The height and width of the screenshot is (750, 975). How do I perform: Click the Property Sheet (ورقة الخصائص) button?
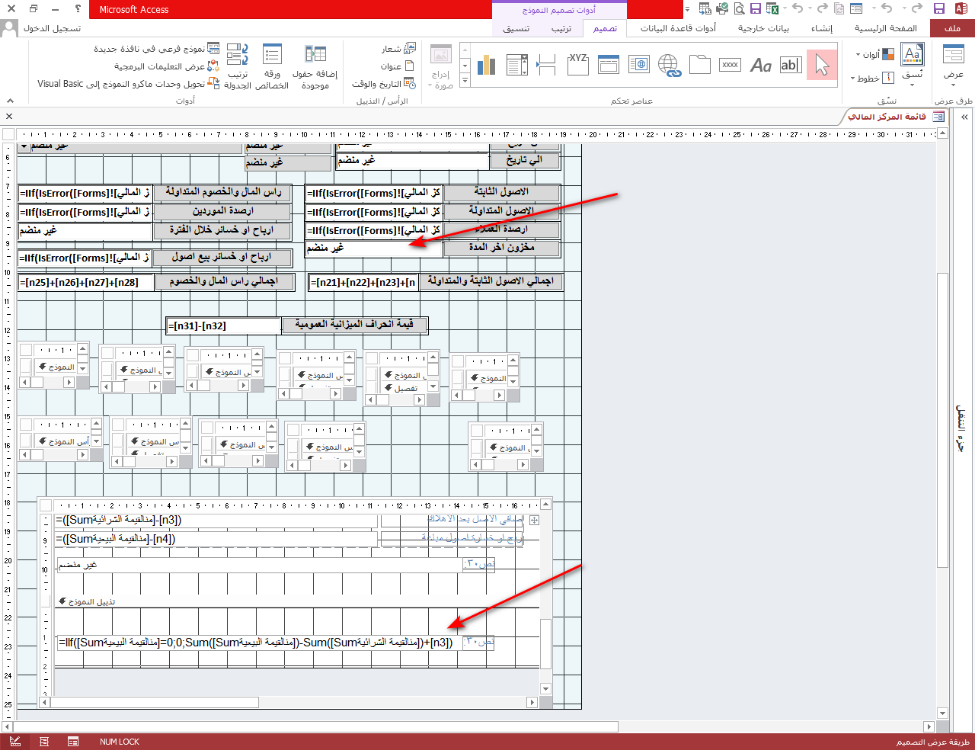pyautogui.click(x=273, y=66)
